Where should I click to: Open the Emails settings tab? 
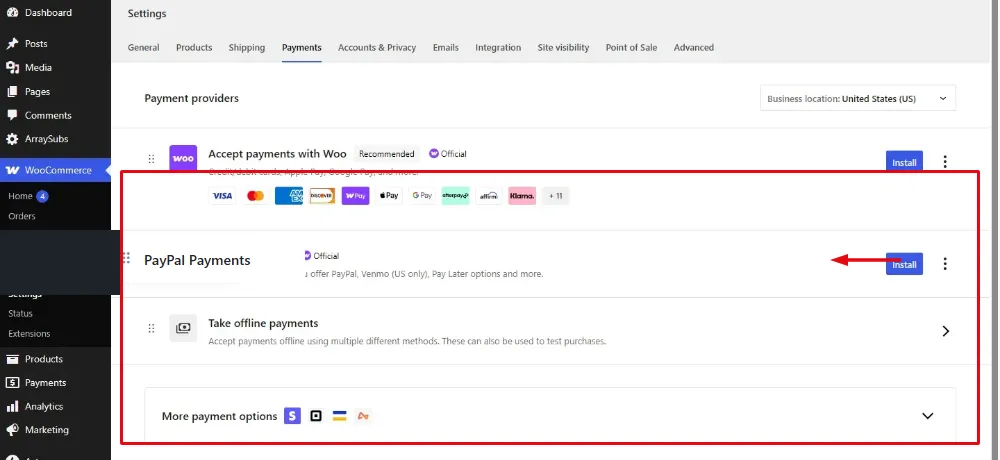click(x=446, y=47)
